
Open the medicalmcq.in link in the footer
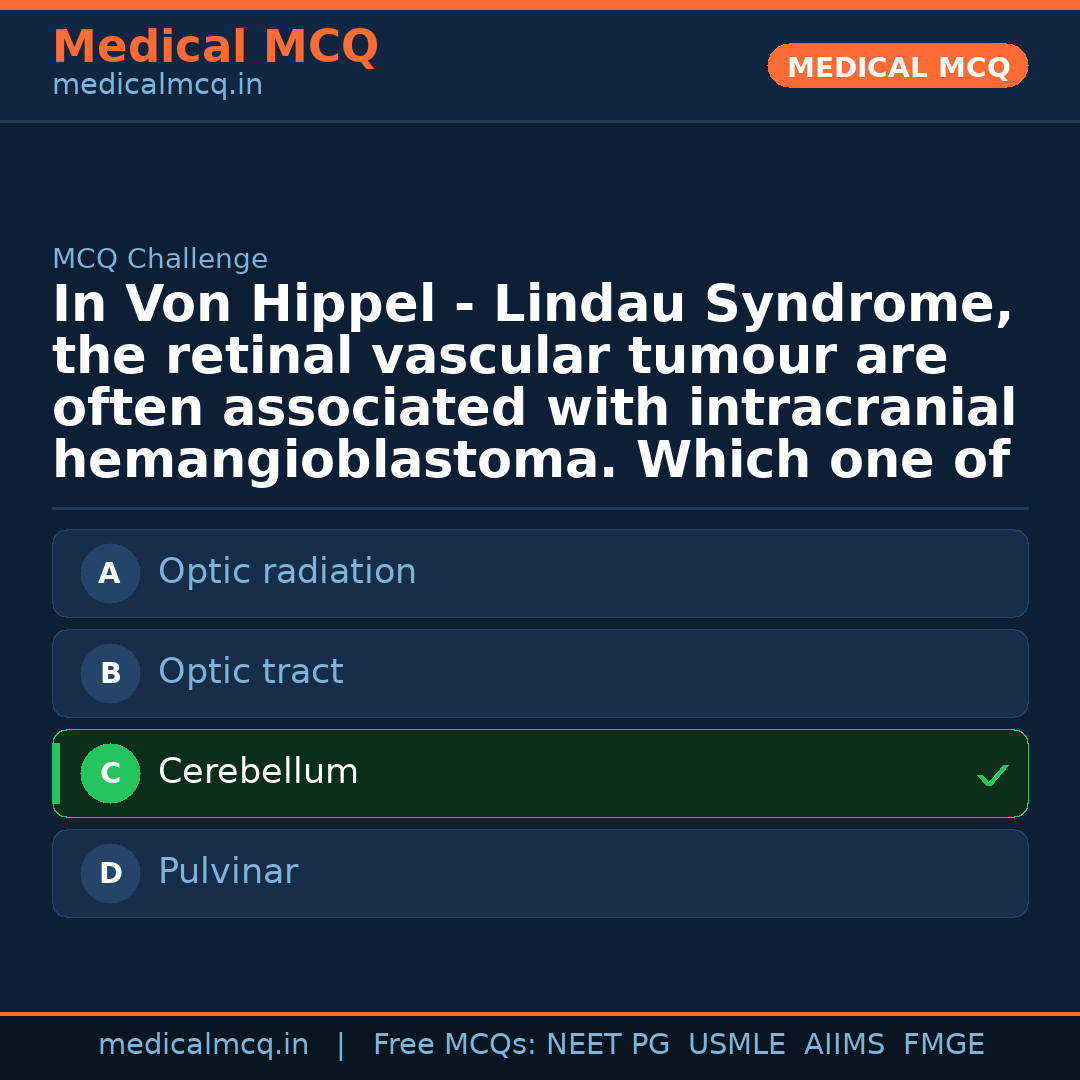point(203,1045)
